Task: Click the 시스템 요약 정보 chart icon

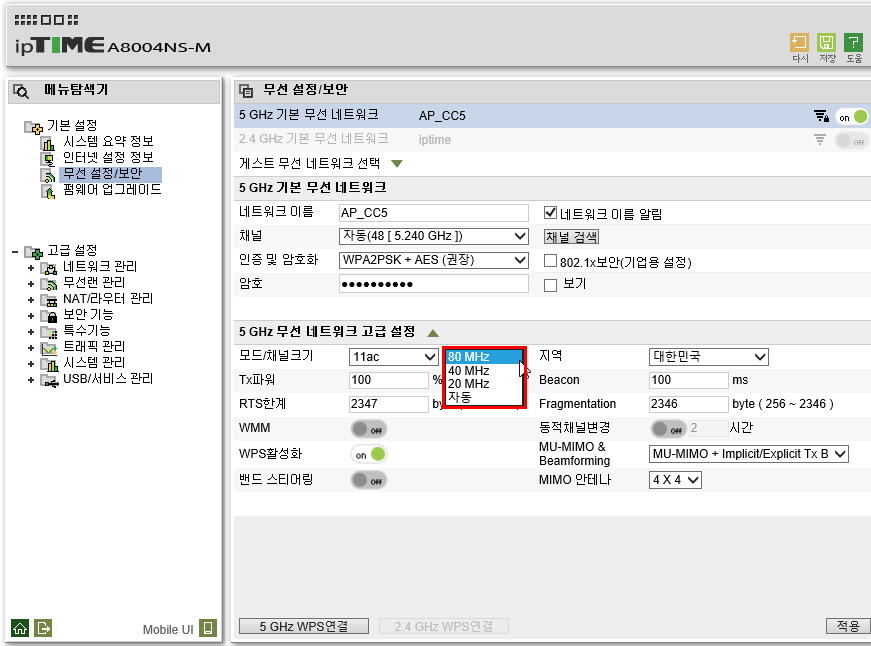Action: pos(49,144)
